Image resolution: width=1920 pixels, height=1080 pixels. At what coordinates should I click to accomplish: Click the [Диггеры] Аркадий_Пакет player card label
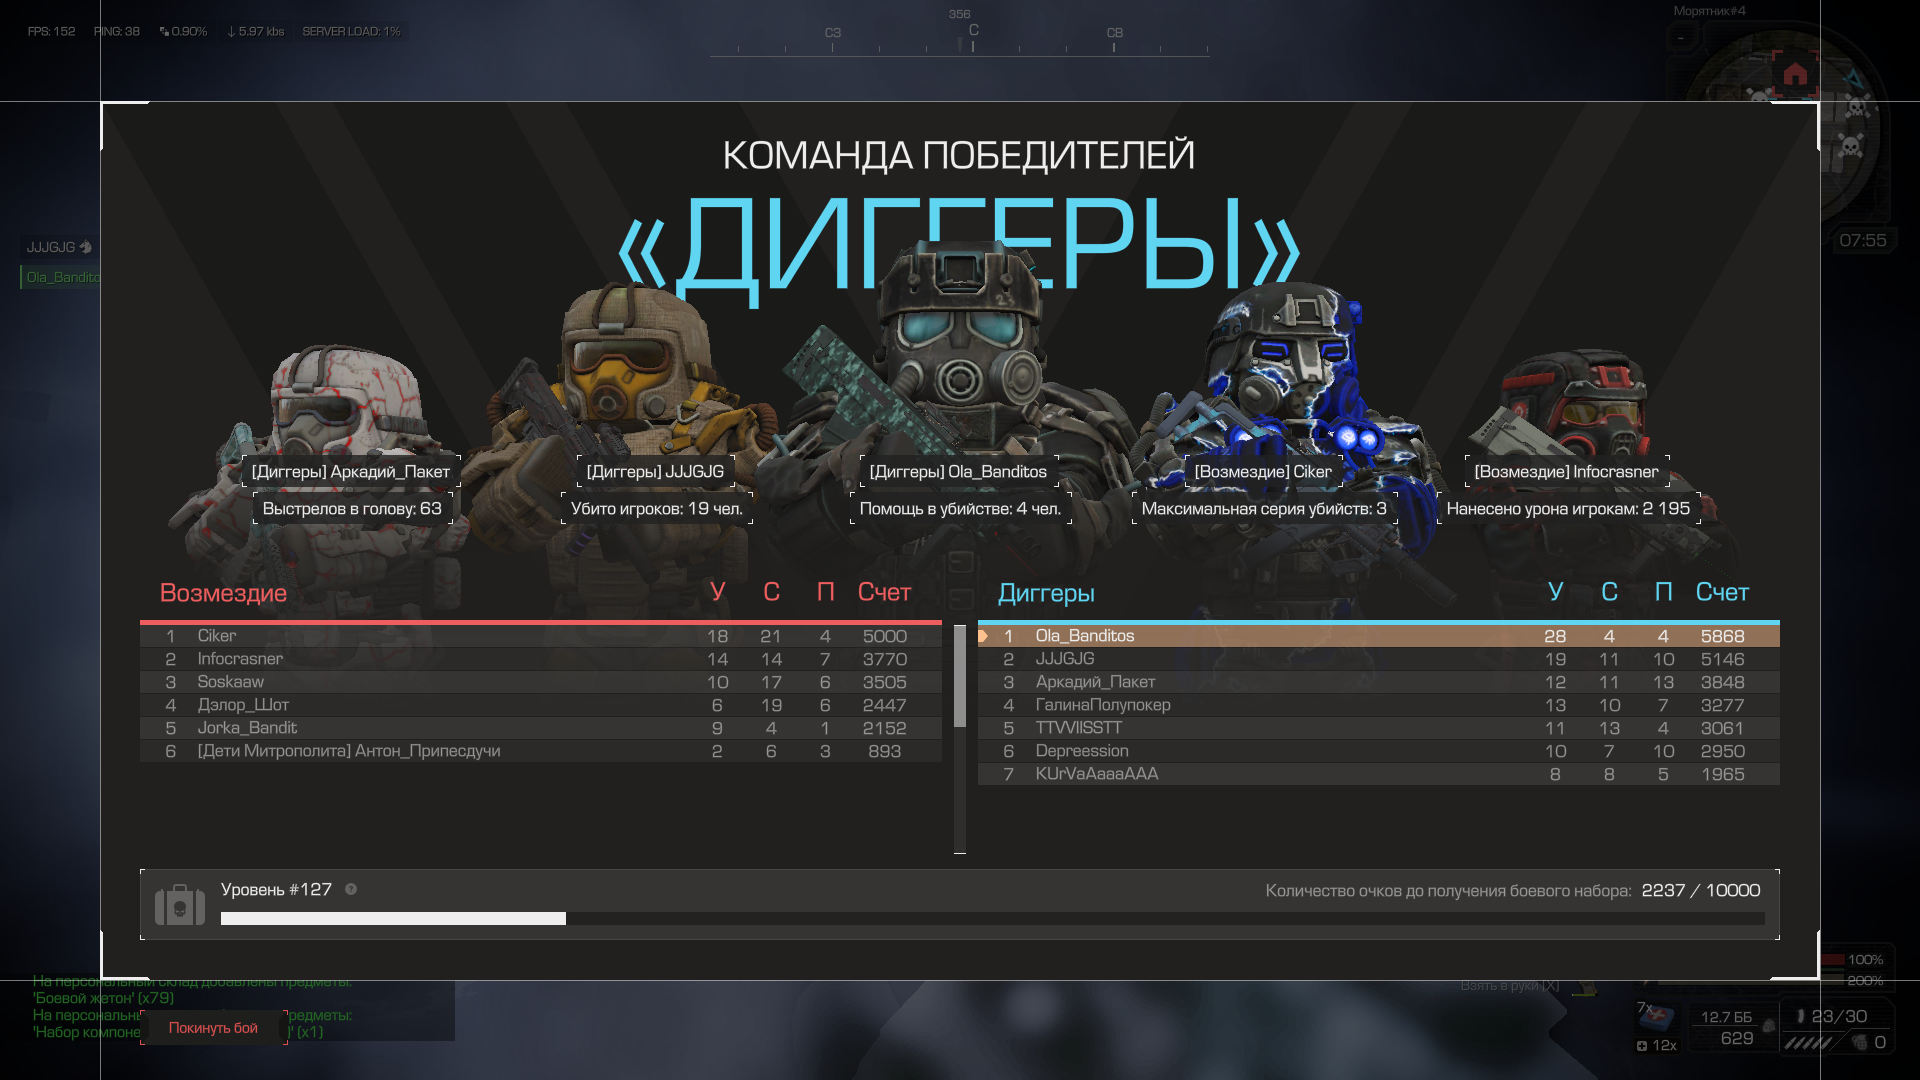pos(351,472)
